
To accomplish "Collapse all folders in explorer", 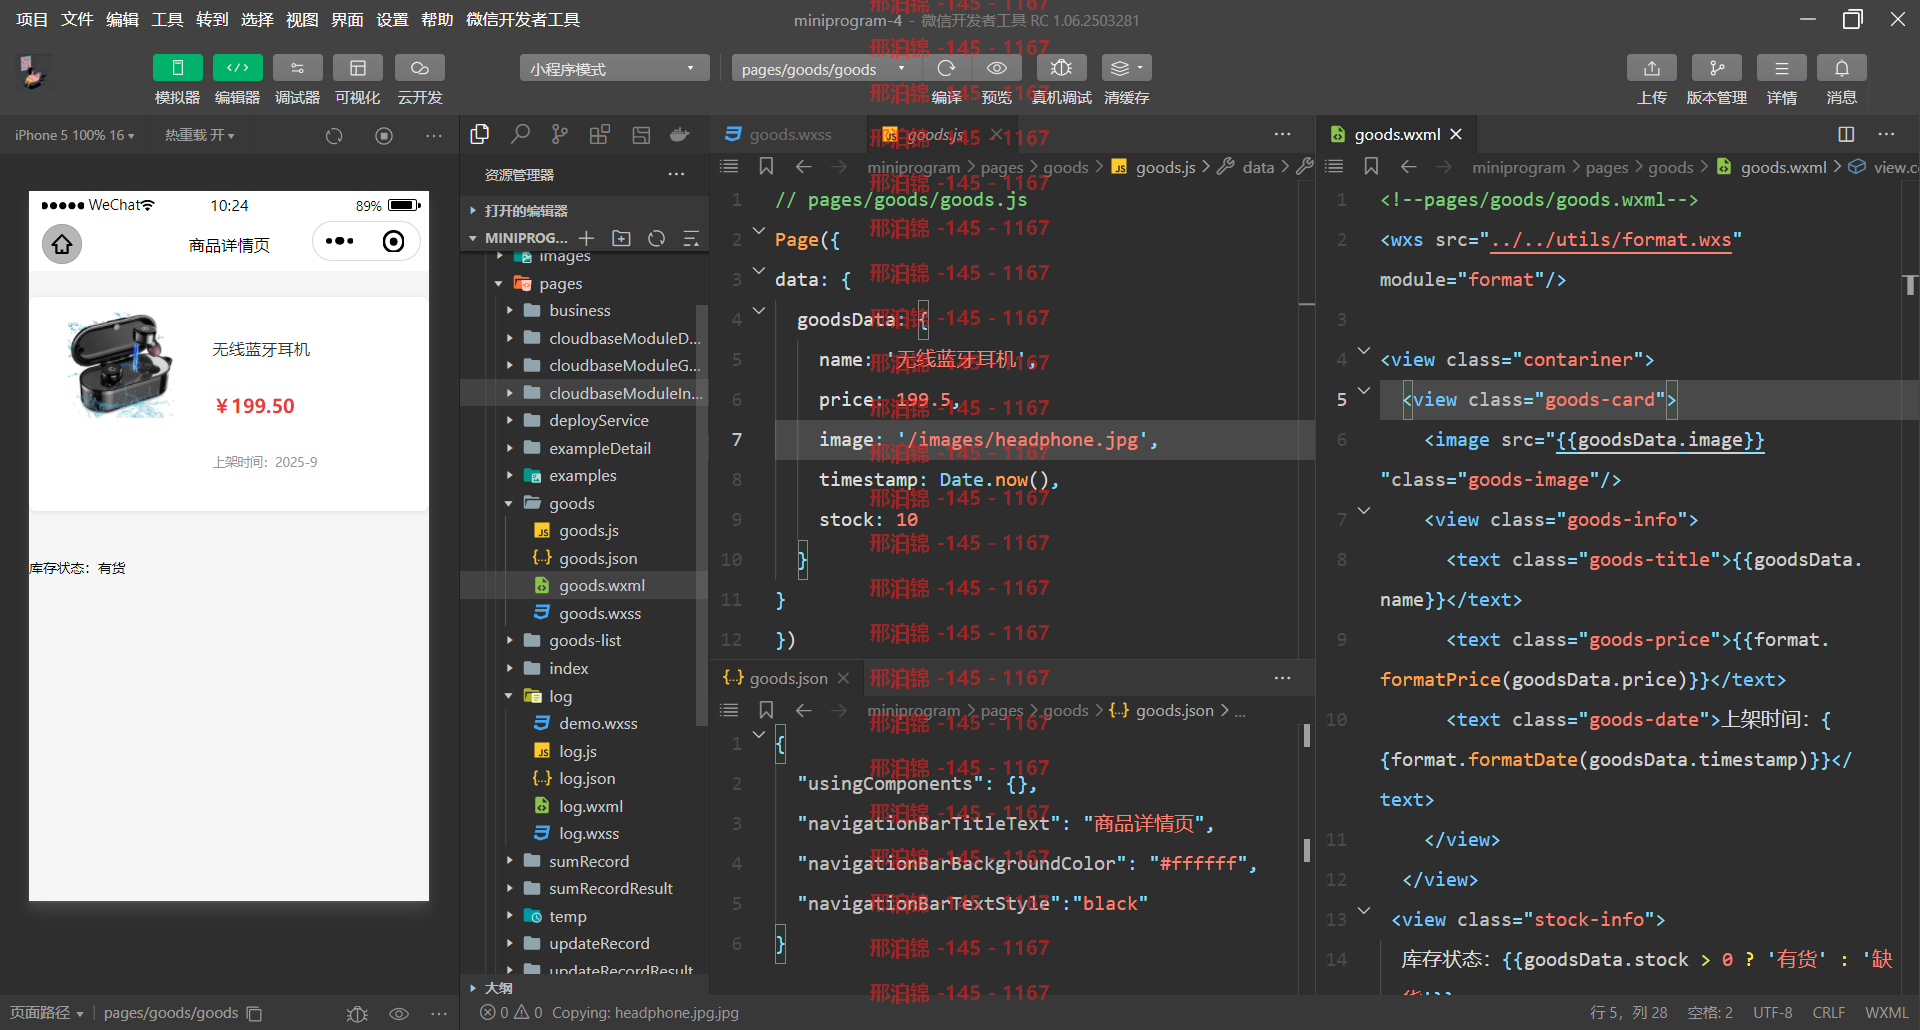I will pyautogui.click(x=691, y=238).
